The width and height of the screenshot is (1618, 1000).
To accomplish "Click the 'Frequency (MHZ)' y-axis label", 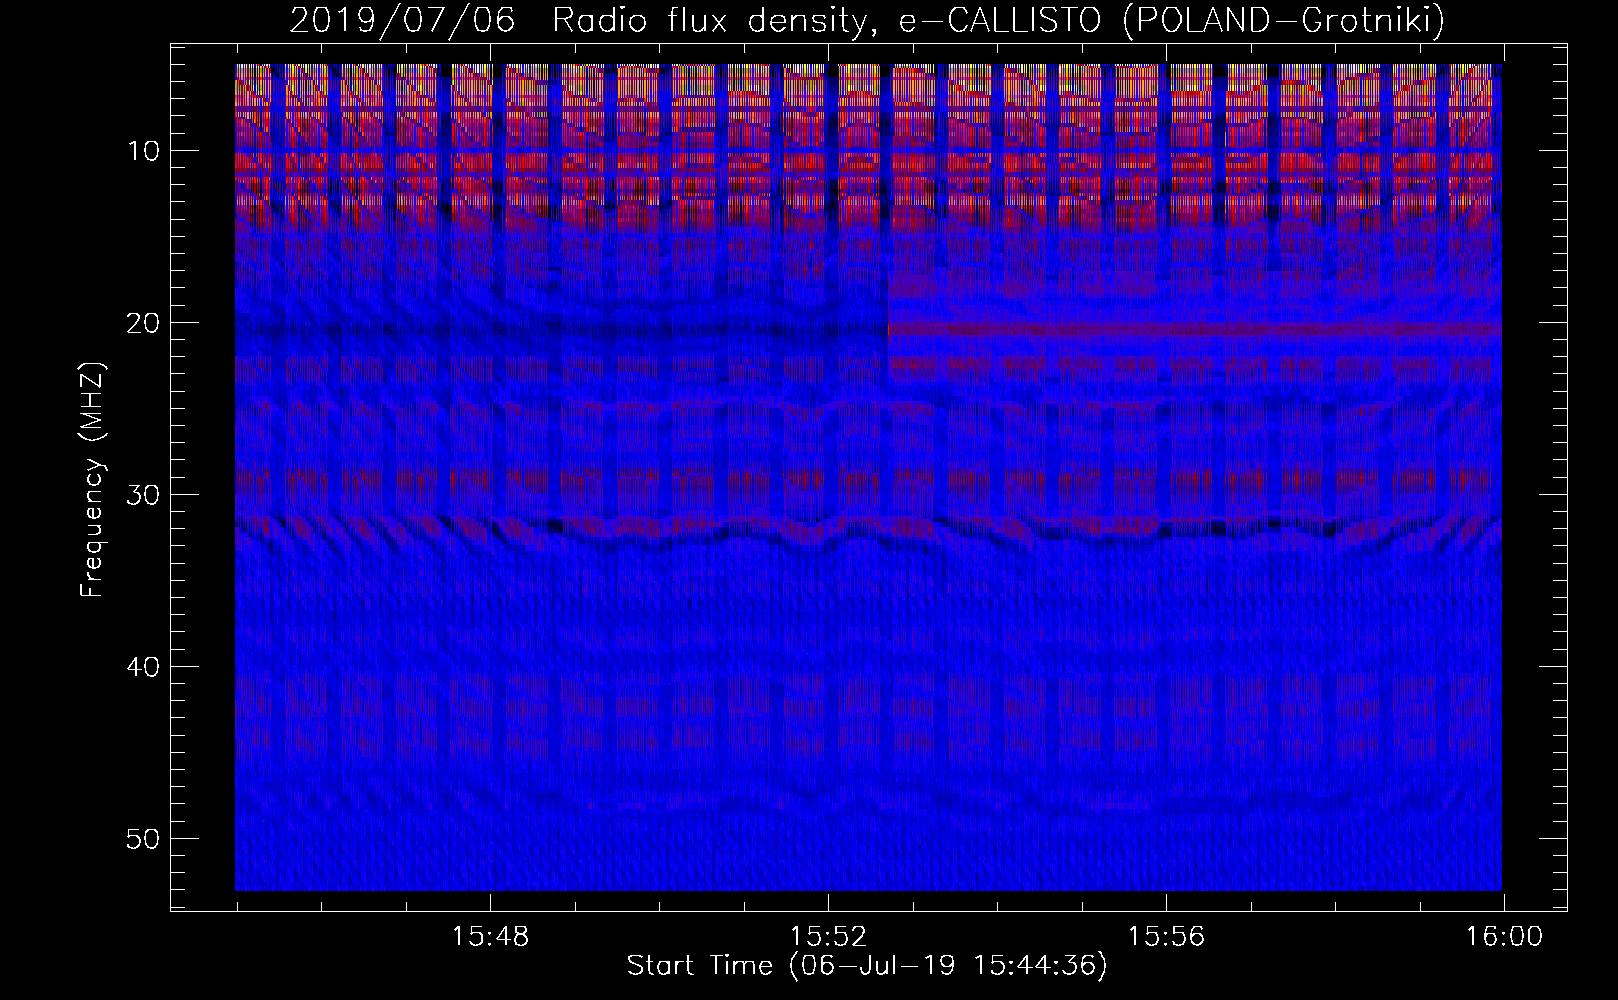I will click(x=92, y=480).
